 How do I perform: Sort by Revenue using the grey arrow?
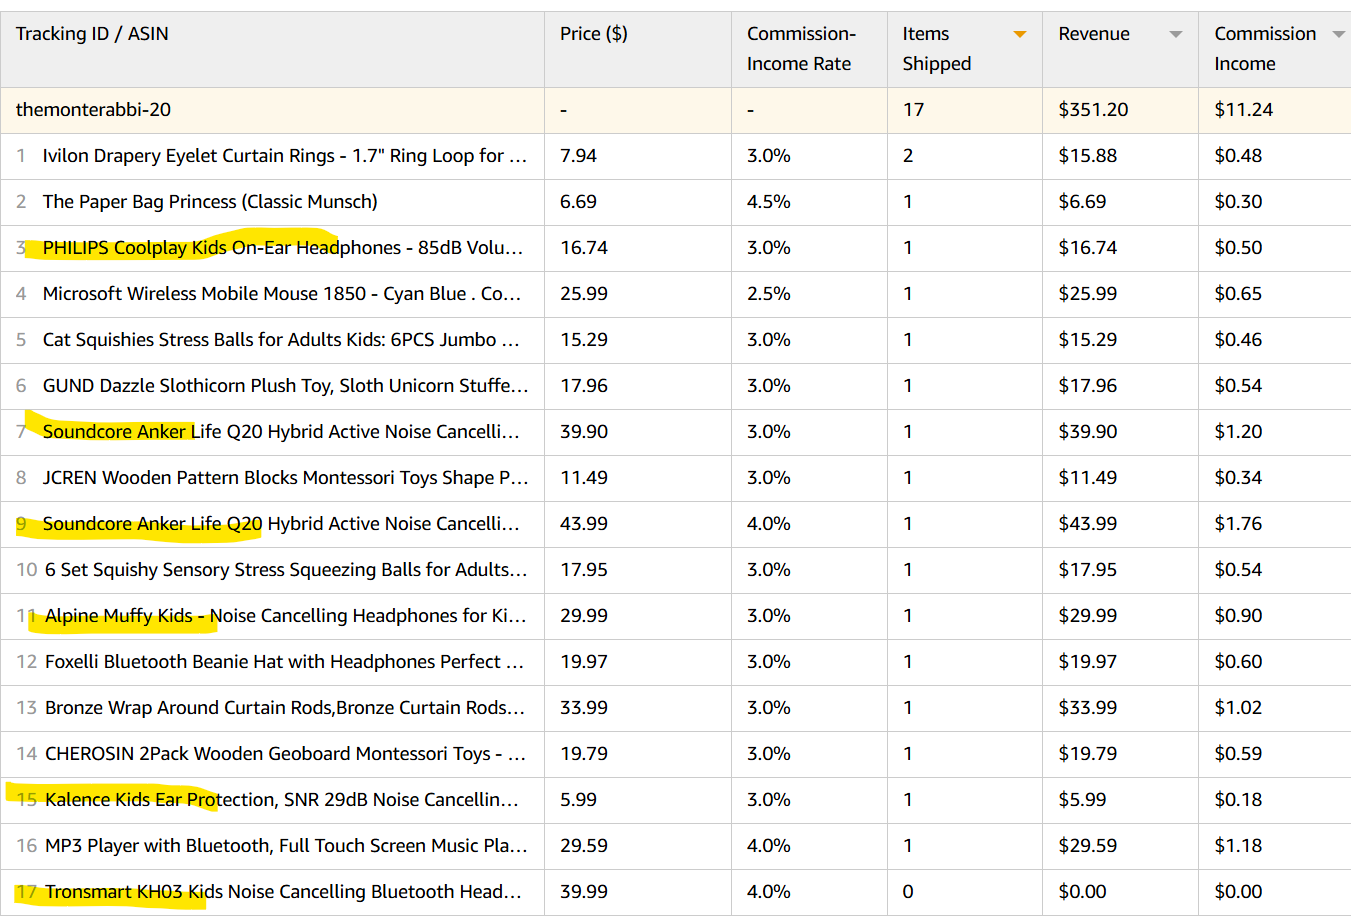(x=1176, y=35)
